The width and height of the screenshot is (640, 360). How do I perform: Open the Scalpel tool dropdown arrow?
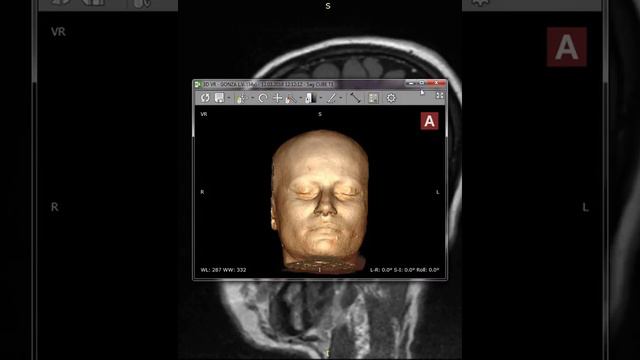(x=301, y=98)
